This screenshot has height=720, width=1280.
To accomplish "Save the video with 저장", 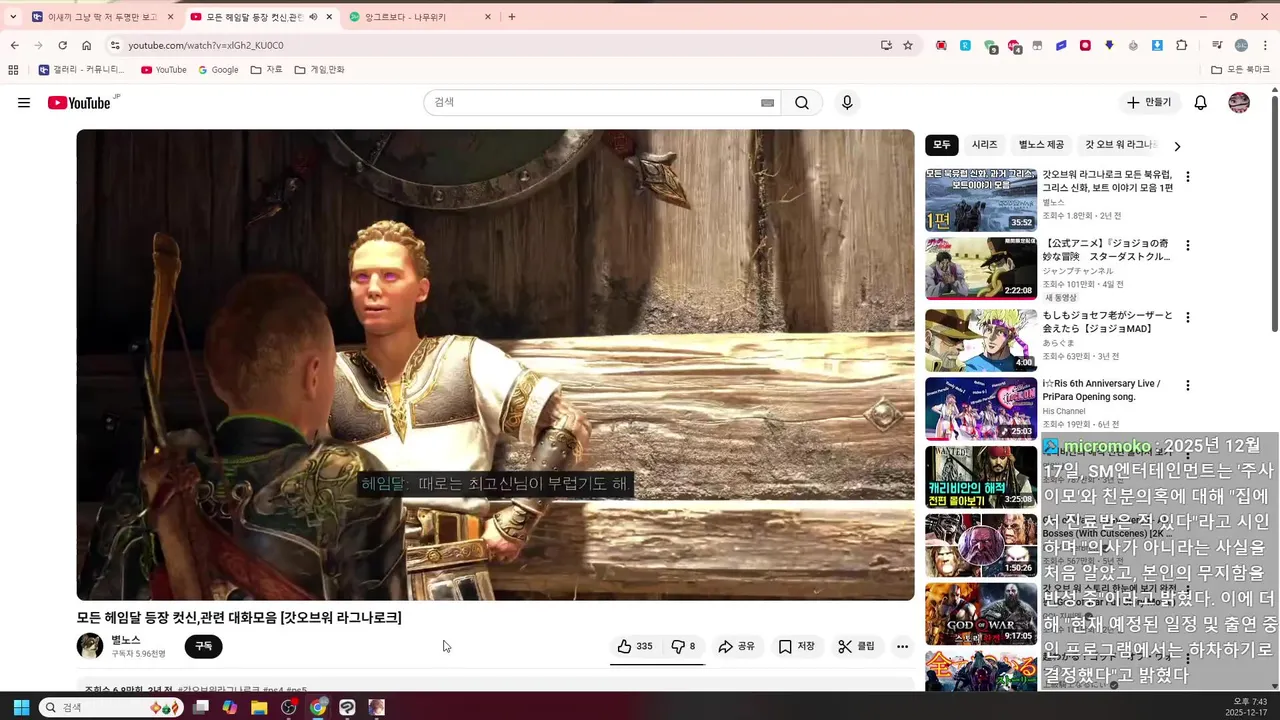I will click(797, 646).
